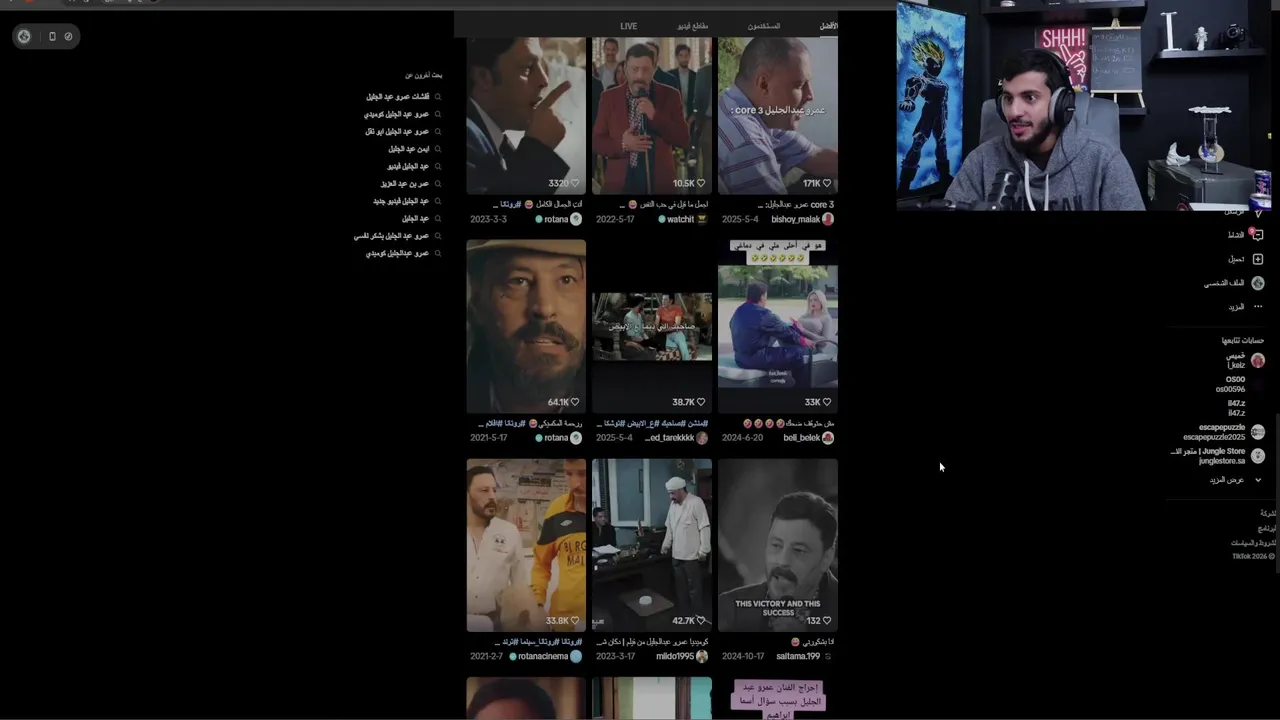Click the beli_belek profile avatar
This screenshot has width=1280, height=720.
pyautogui.click(x=827, y=438)
